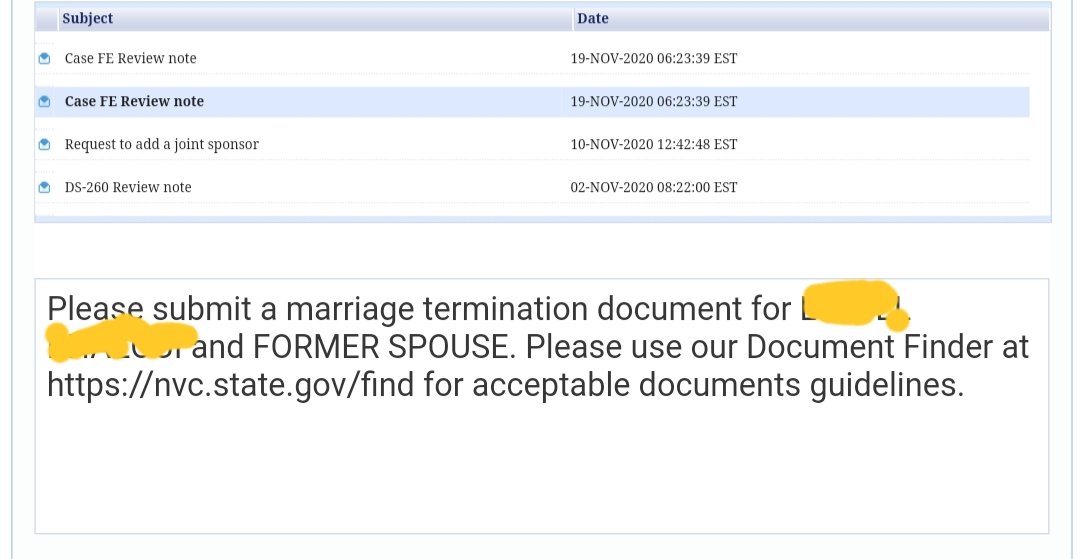Click the words FORMER SPOUSE in the message
Image resolution: width=1080 pixels, height=559 pixels.
[383, 346]
